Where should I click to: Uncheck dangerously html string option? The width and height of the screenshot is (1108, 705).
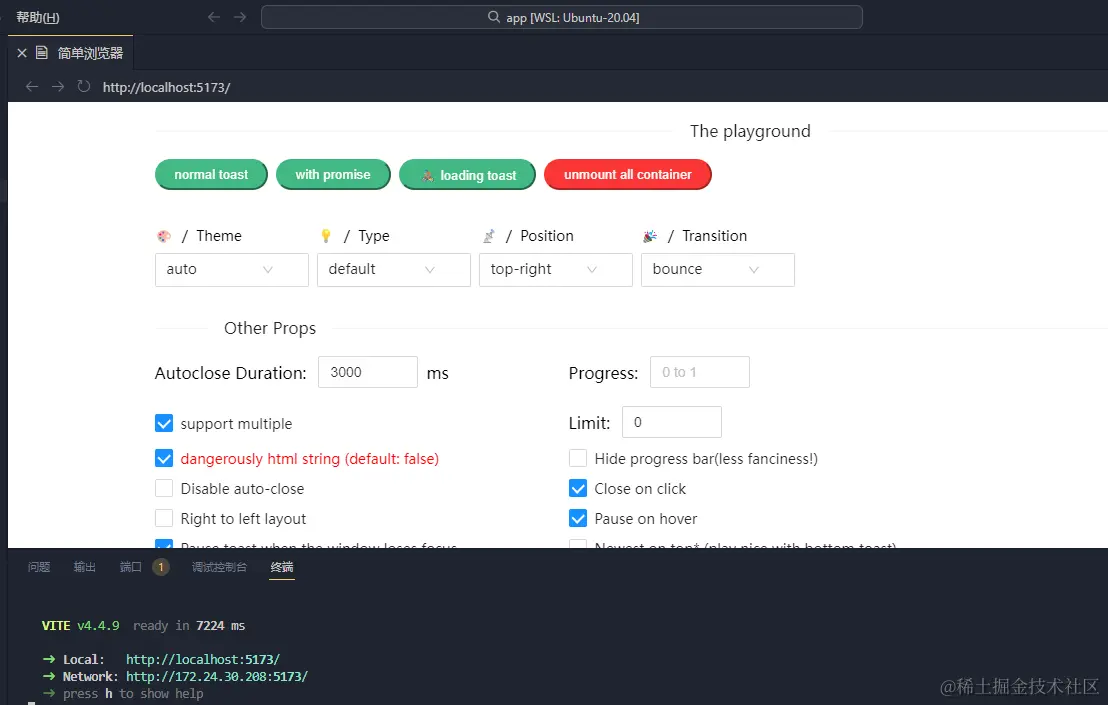(164, 458)
